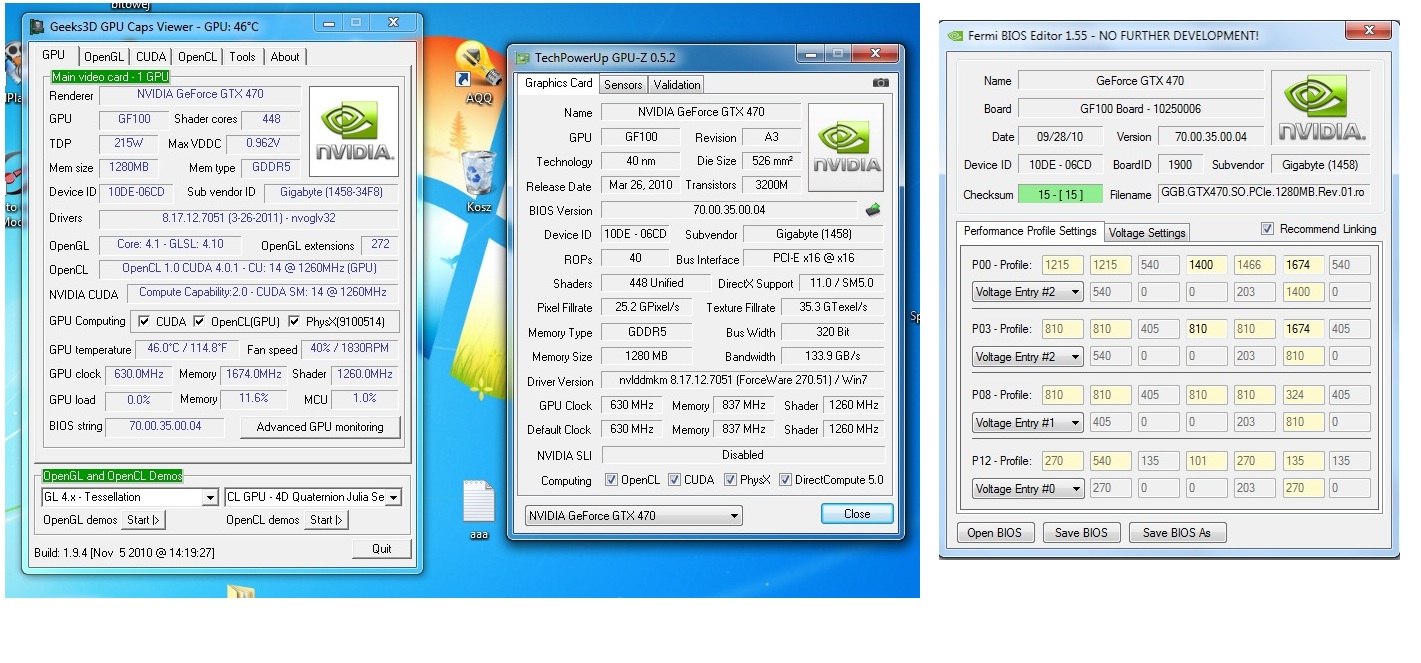Click the NVIDIA logo in GPU-Z window
The width and height of the screenshot is (1421, 663).
846,147
